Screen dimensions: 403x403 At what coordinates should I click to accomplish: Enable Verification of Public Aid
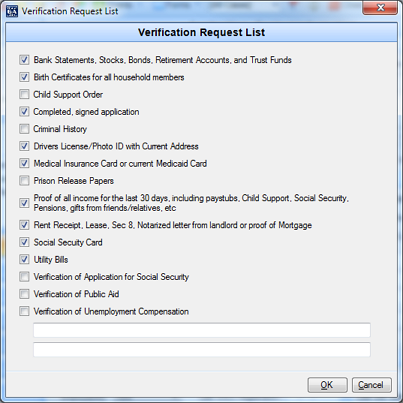(x=24, y=294)
